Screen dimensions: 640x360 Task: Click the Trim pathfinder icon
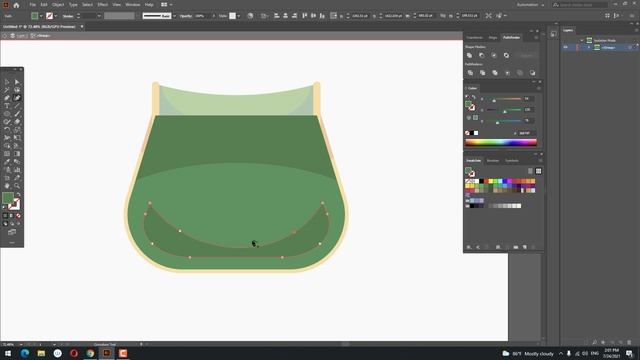pyautogui.click(x=482, y=73)
